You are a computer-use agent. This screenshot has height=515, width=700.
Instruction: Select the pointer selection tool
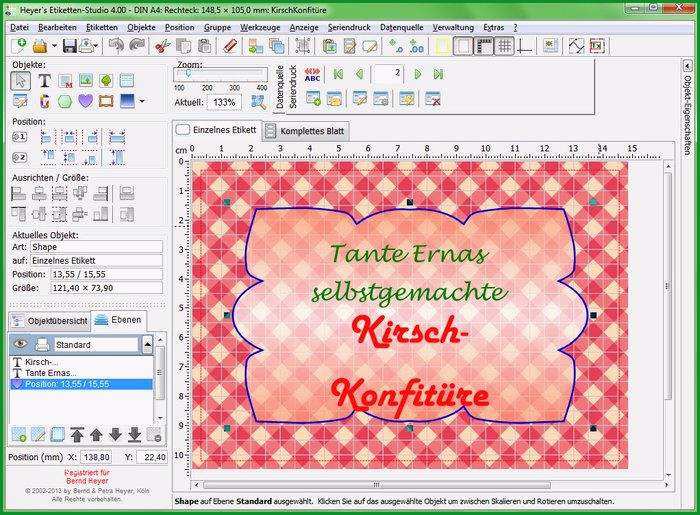(21, 81)
